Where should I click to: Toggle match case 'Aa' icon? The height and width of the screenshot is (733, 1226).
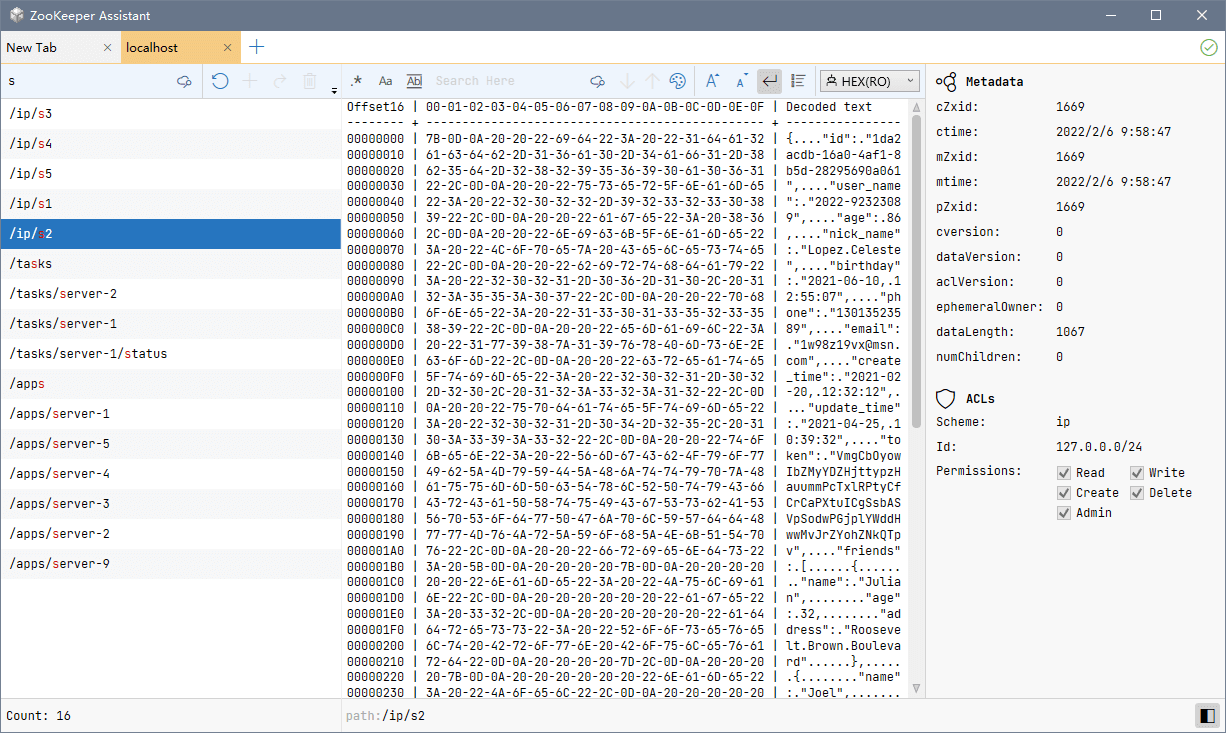coord(385,81)
